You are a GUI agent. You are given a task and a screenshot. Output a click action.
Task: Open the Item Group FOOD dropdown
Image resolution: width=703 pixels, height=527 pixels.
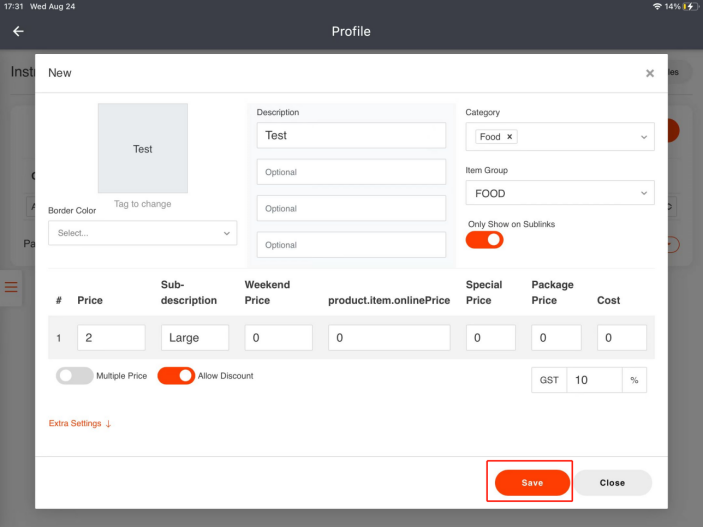[560, 193]
